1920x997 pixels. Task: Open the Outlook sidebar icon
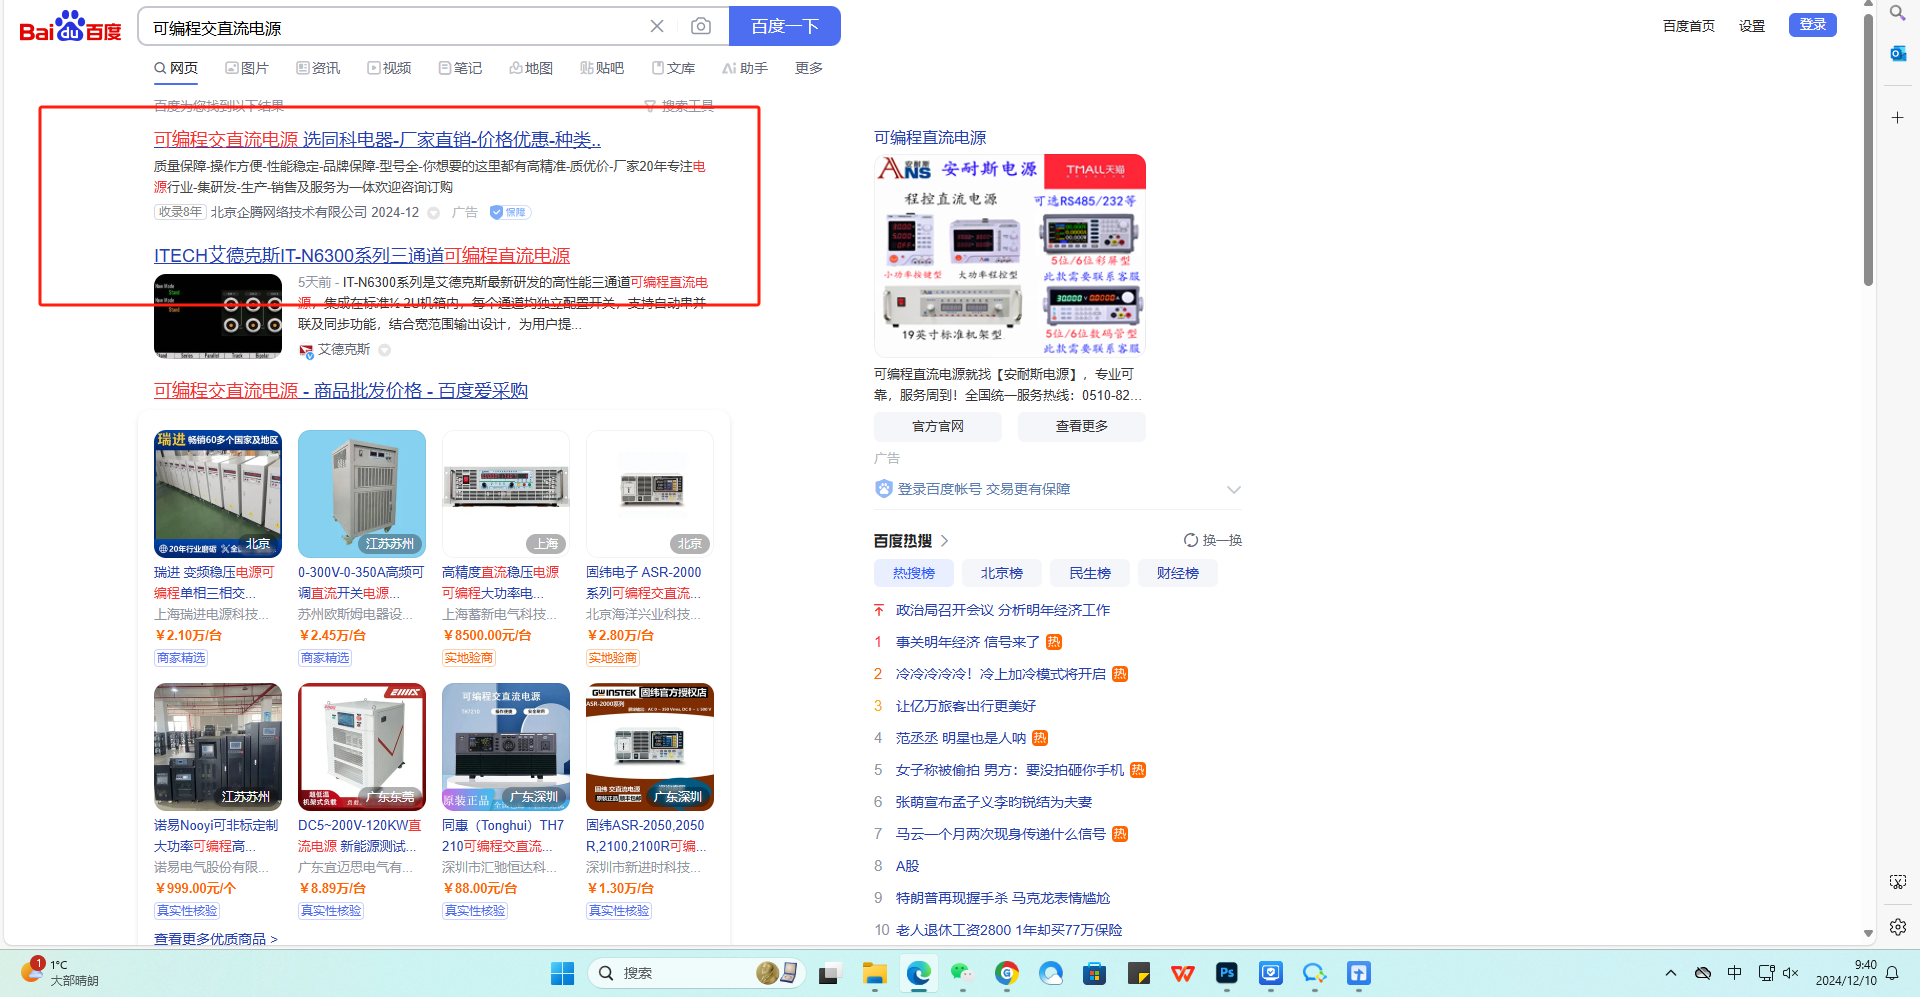[x=1897, y=54]
